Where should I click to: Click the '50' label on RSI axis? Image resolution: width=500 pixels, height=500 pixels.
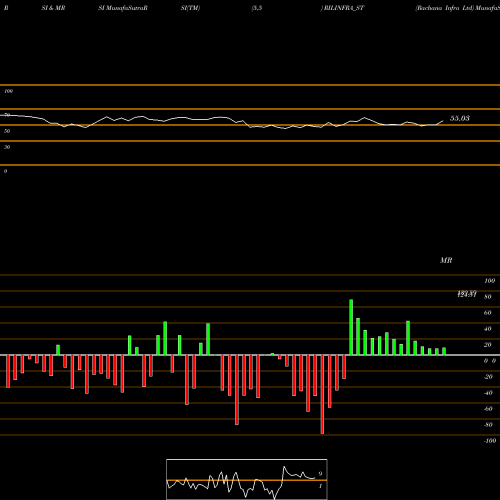(x=7, y=131)
